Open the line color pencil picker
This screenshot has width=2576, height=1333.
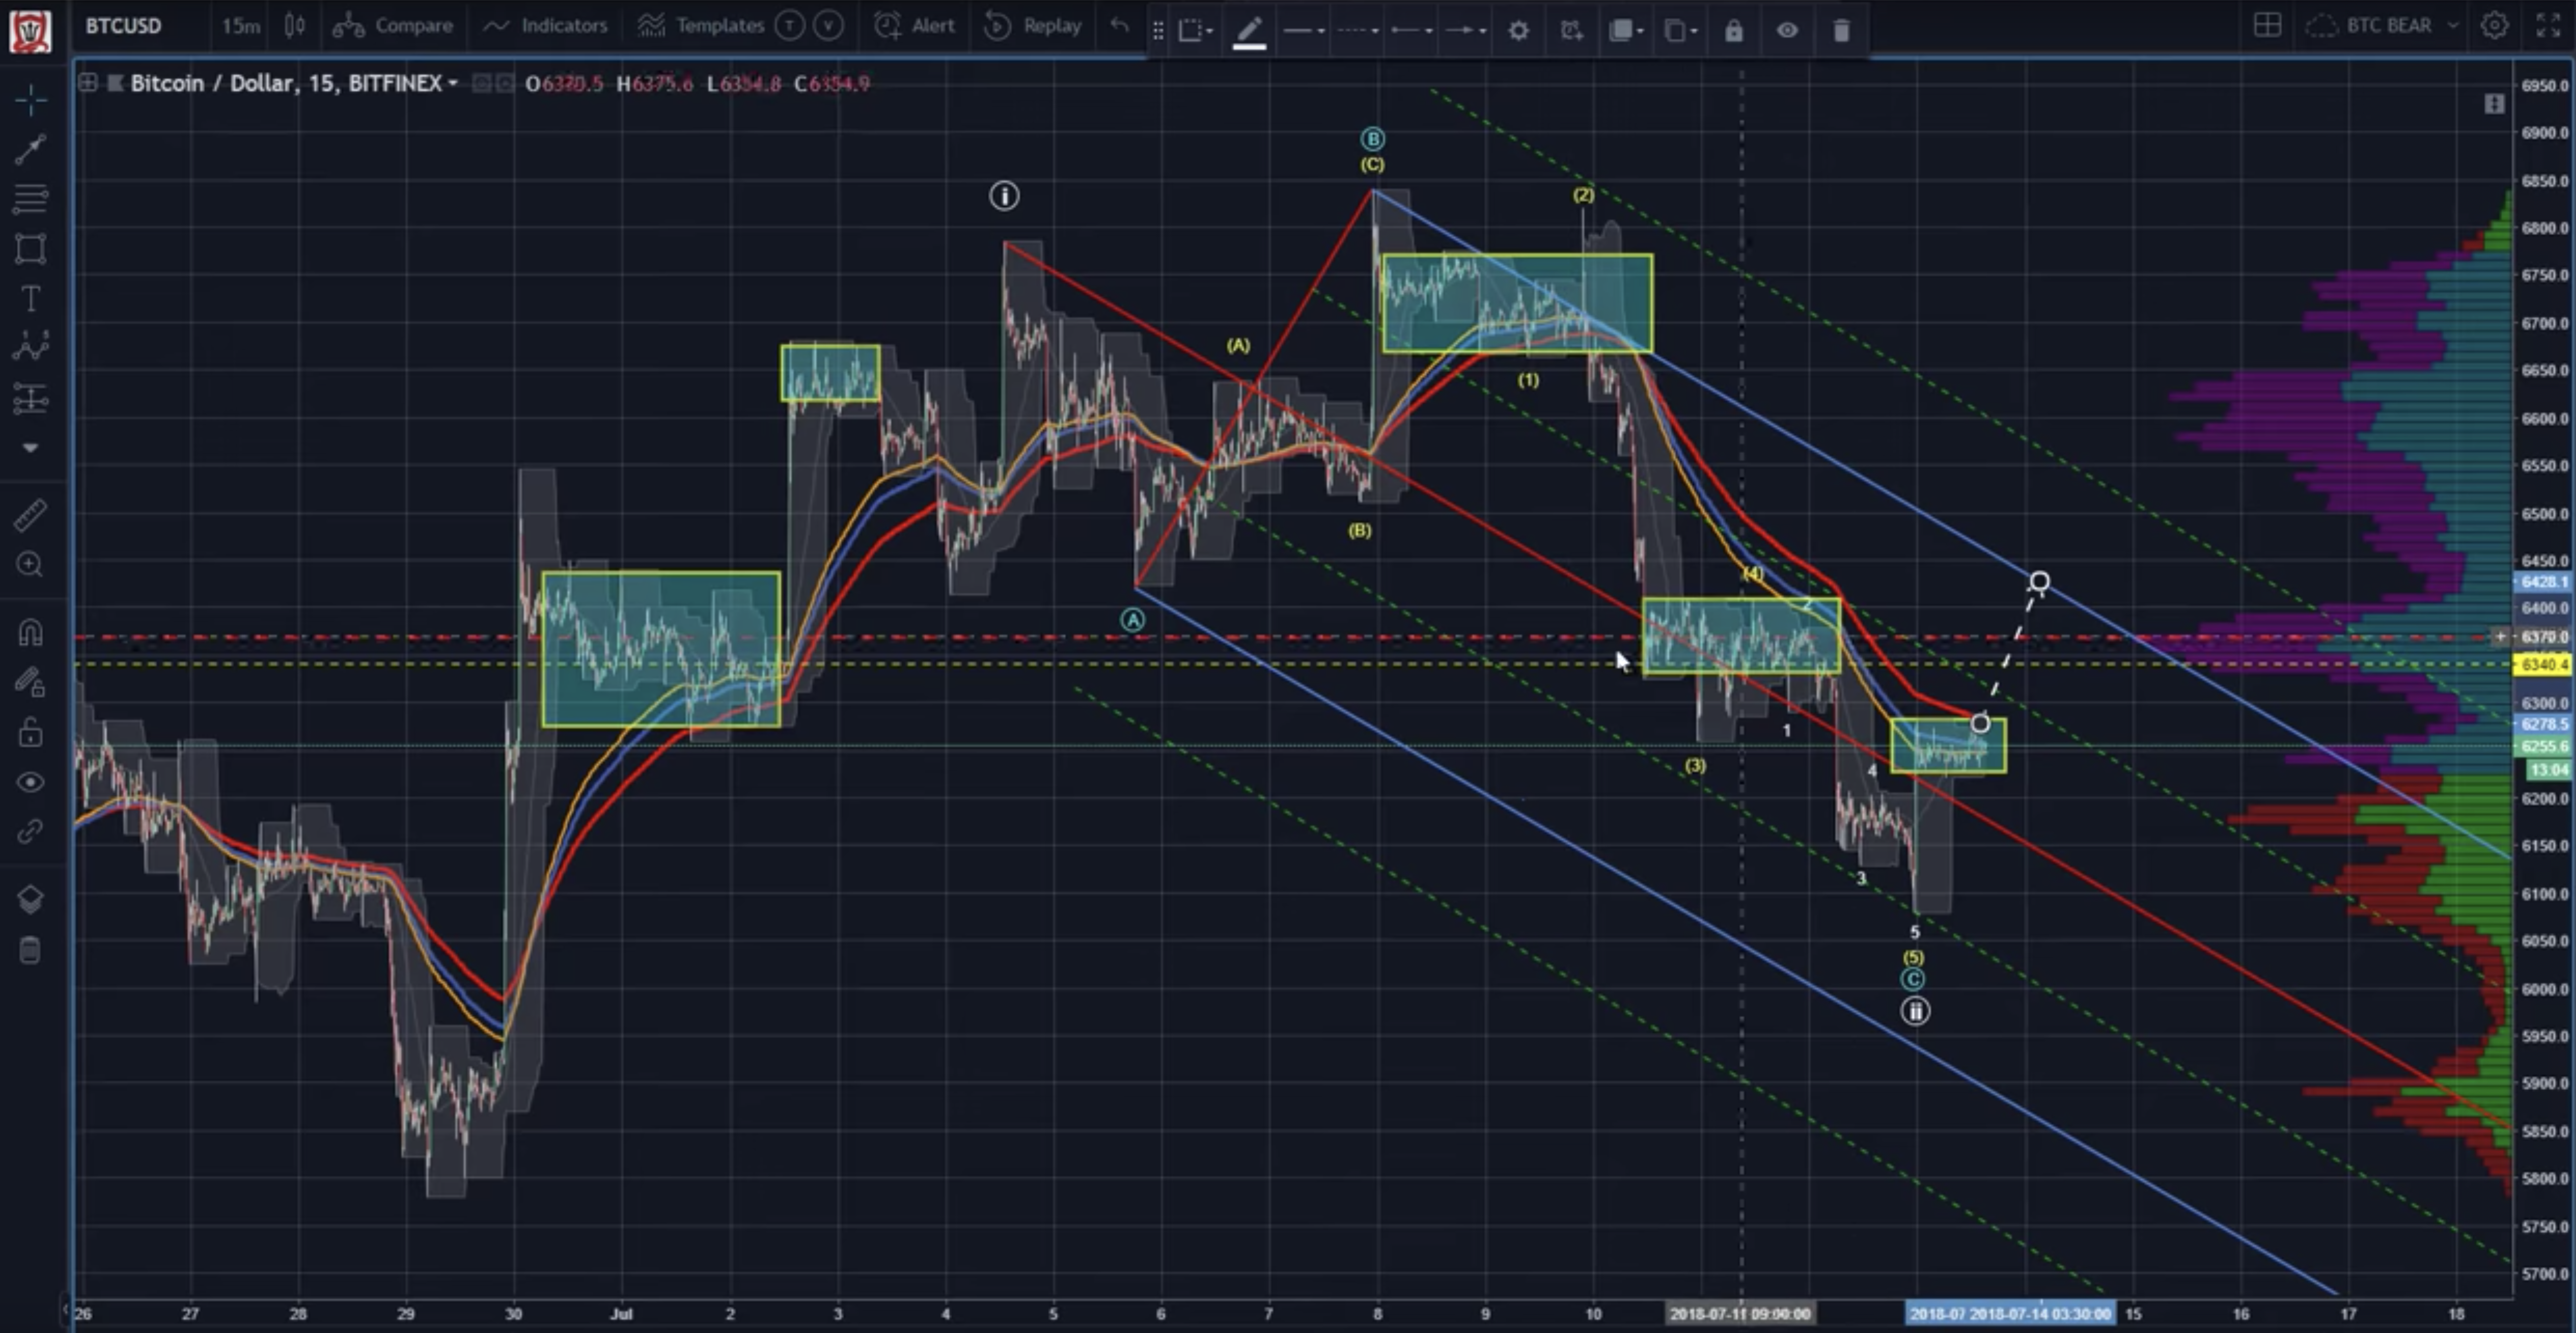click(1249, 31)
